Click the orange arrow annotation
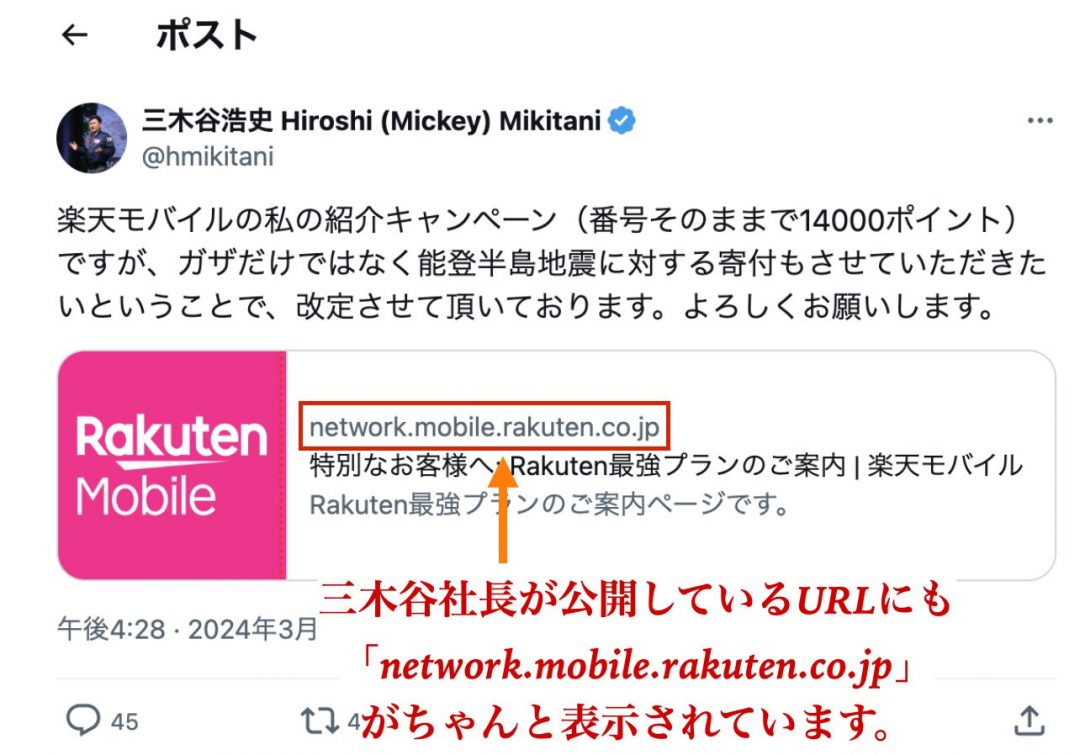Screen dimensions: 1080x755 tap(503, 510)
